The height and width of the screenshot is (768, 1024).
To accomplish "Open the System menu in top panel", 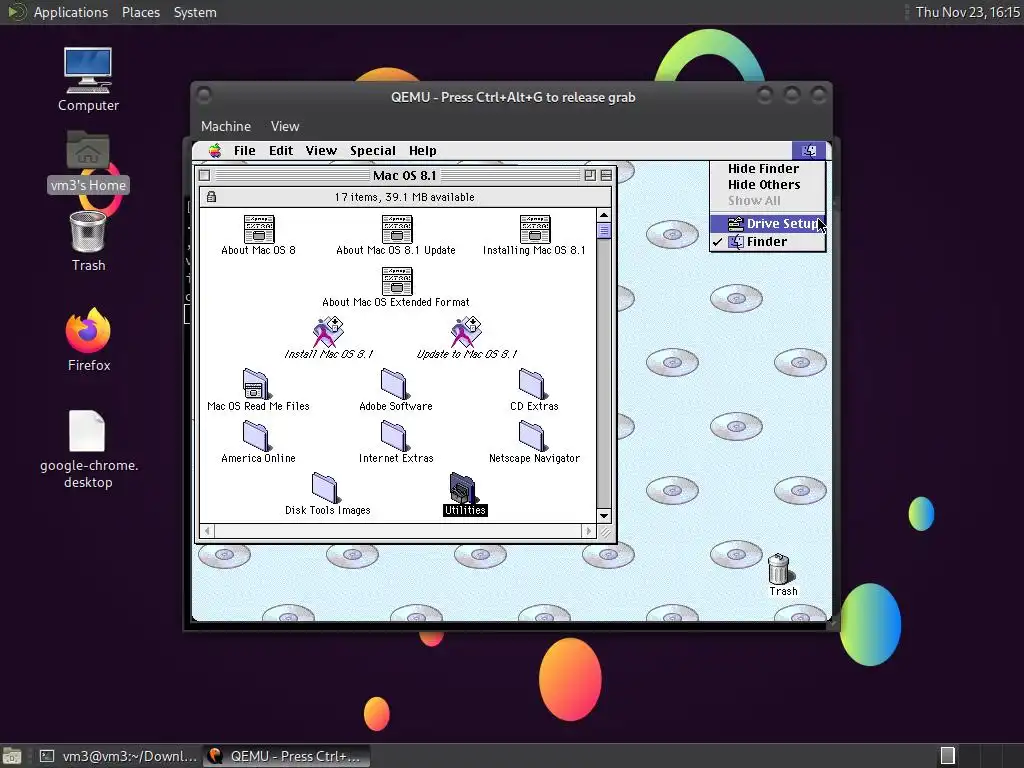I will pyautogui.click(x=195, y=12).
